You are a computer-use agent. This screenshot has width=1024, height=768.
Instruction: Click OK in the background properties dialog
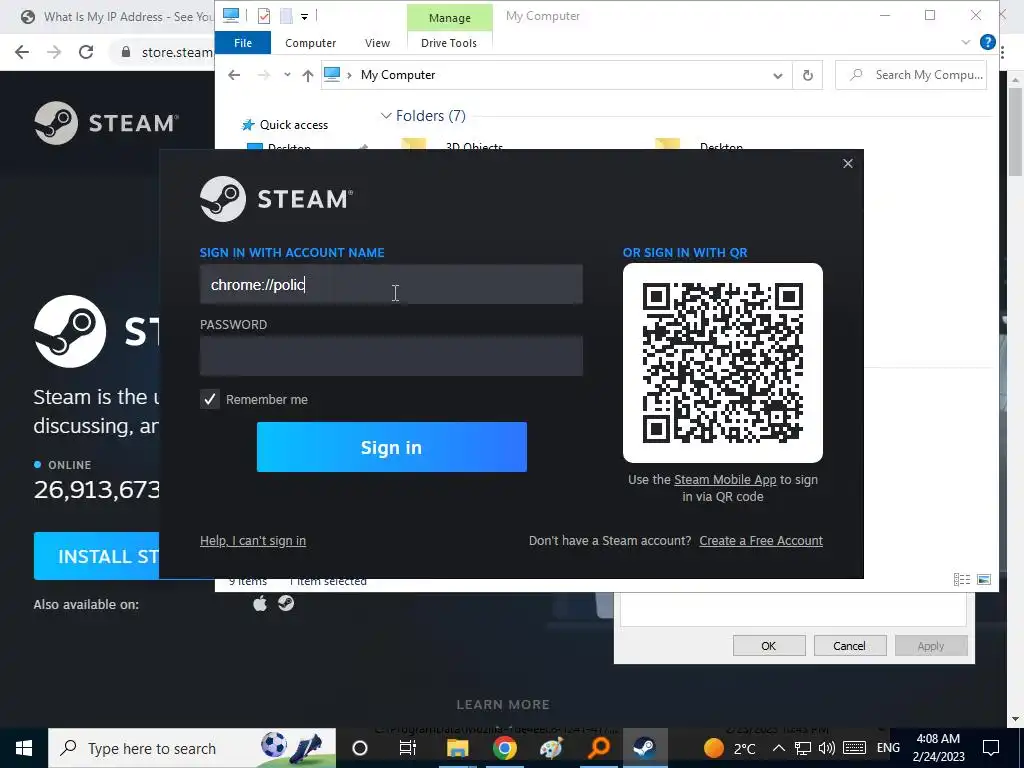769,646
